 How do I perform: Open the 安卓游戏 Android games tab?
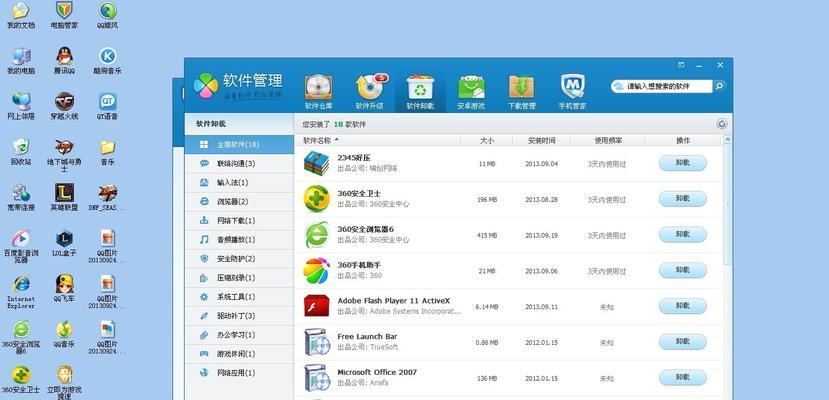471,92
